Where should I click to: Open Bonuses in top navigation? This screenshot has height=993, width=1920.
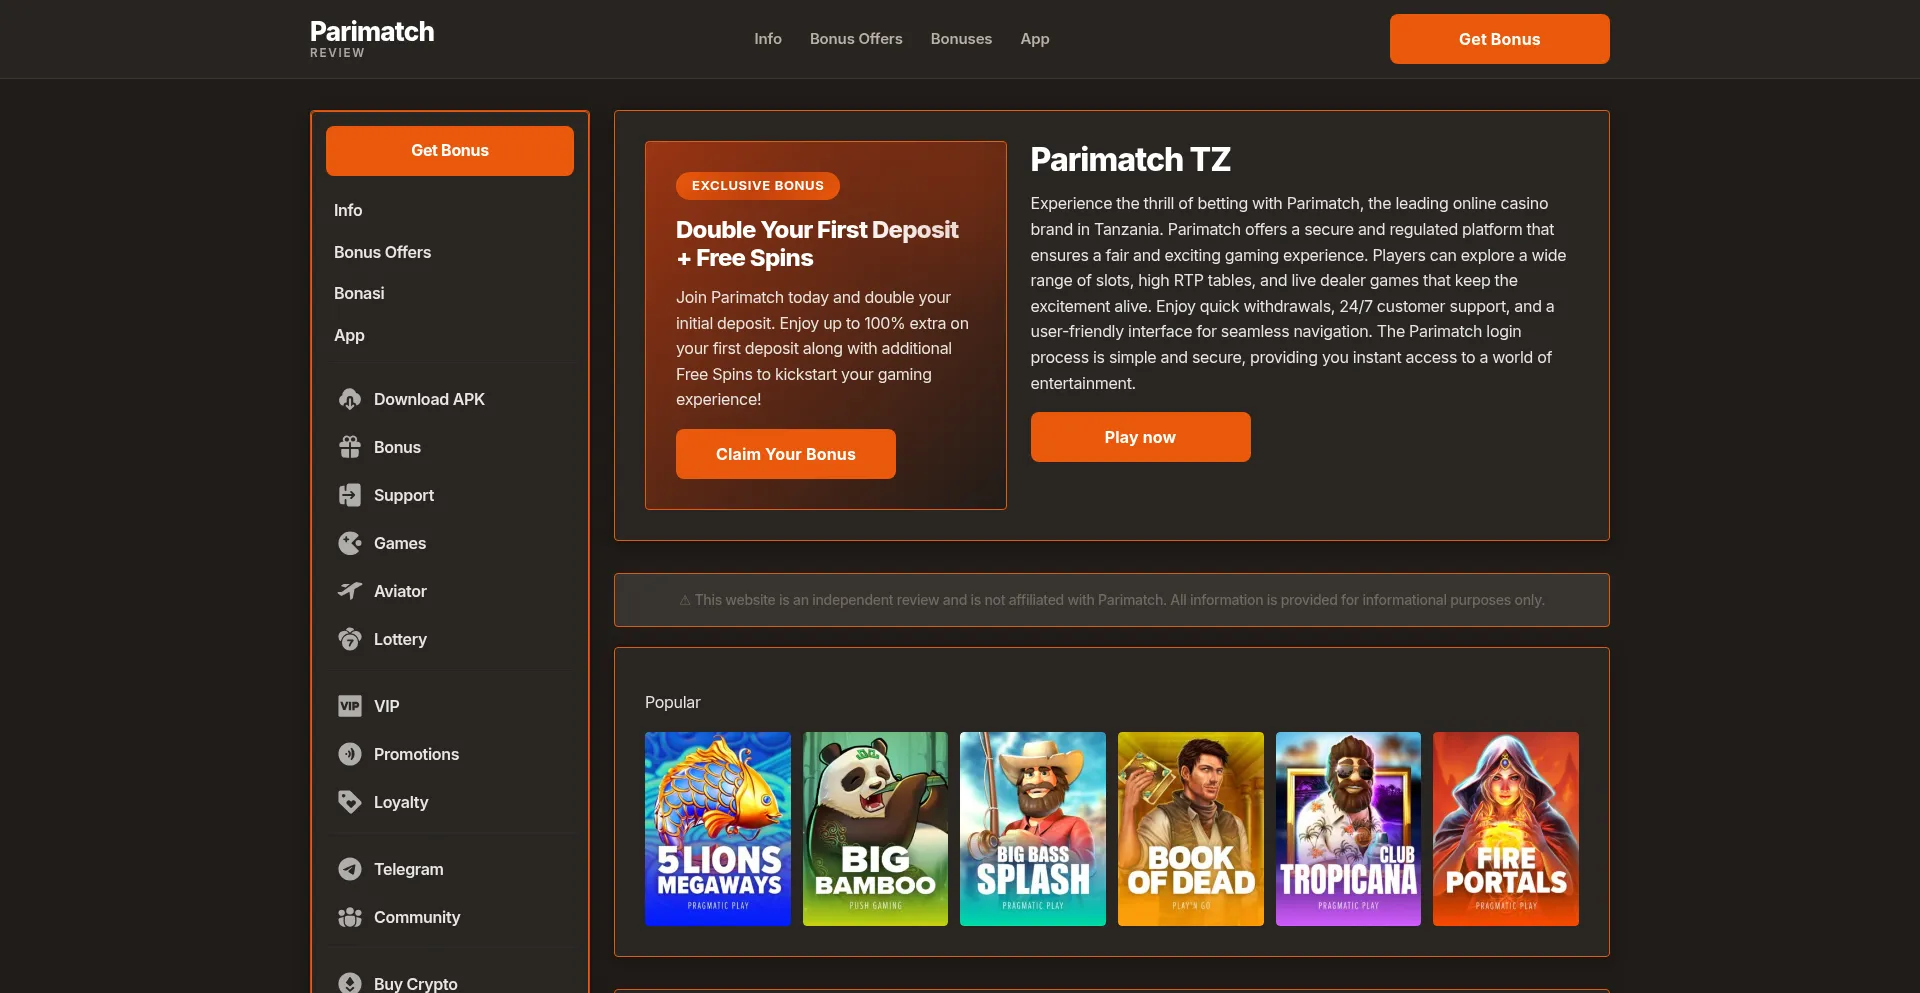coord(961,39)
